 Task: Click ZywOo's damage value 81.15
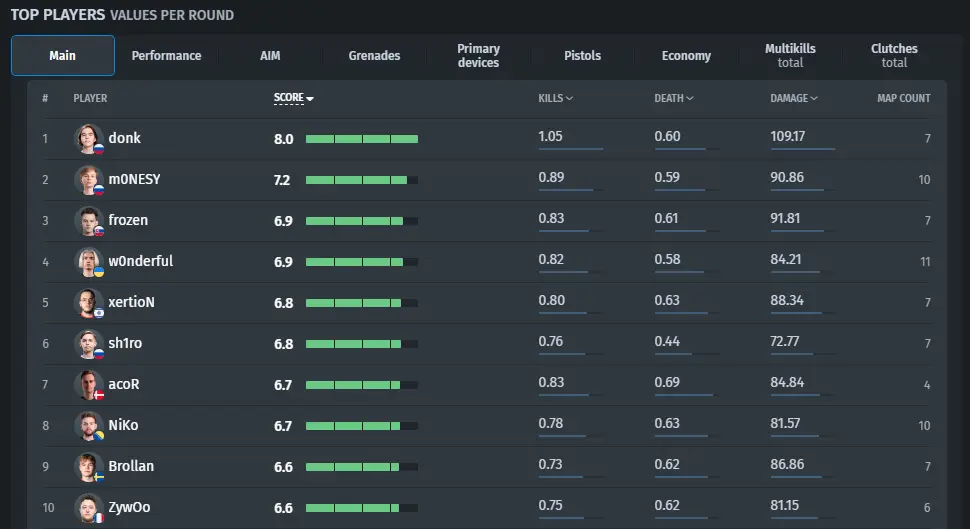tap(784, 505)
